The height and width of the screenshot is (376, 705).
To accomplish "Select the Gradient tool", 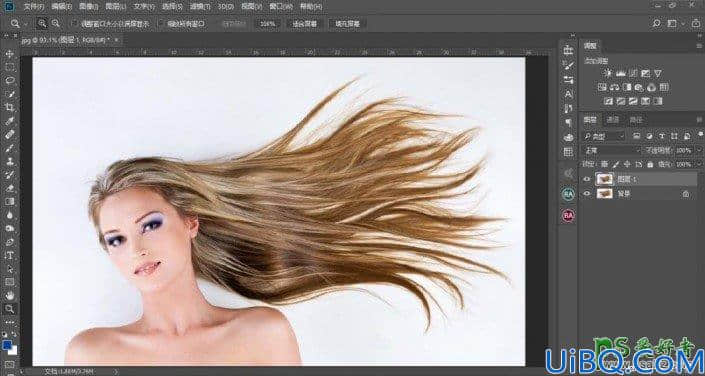I will click(9, 201).
